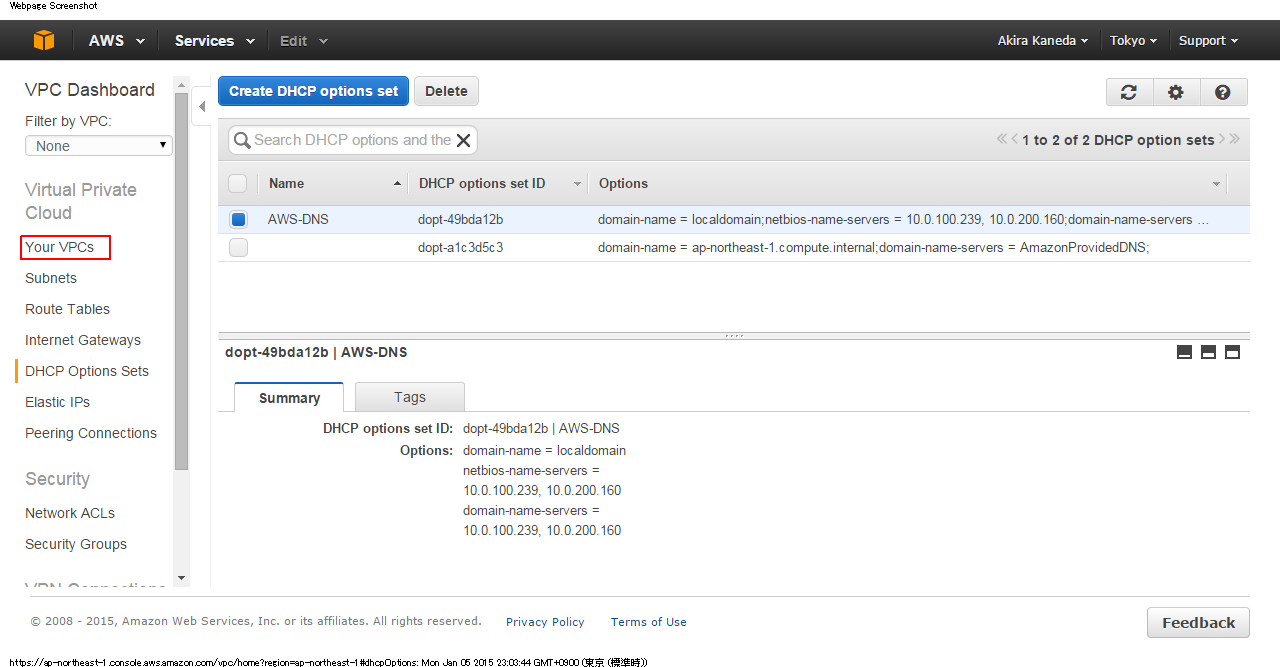This screenshot has height=667, width=1280.
Task: Click the Delete button
Action: click(446, 91)
